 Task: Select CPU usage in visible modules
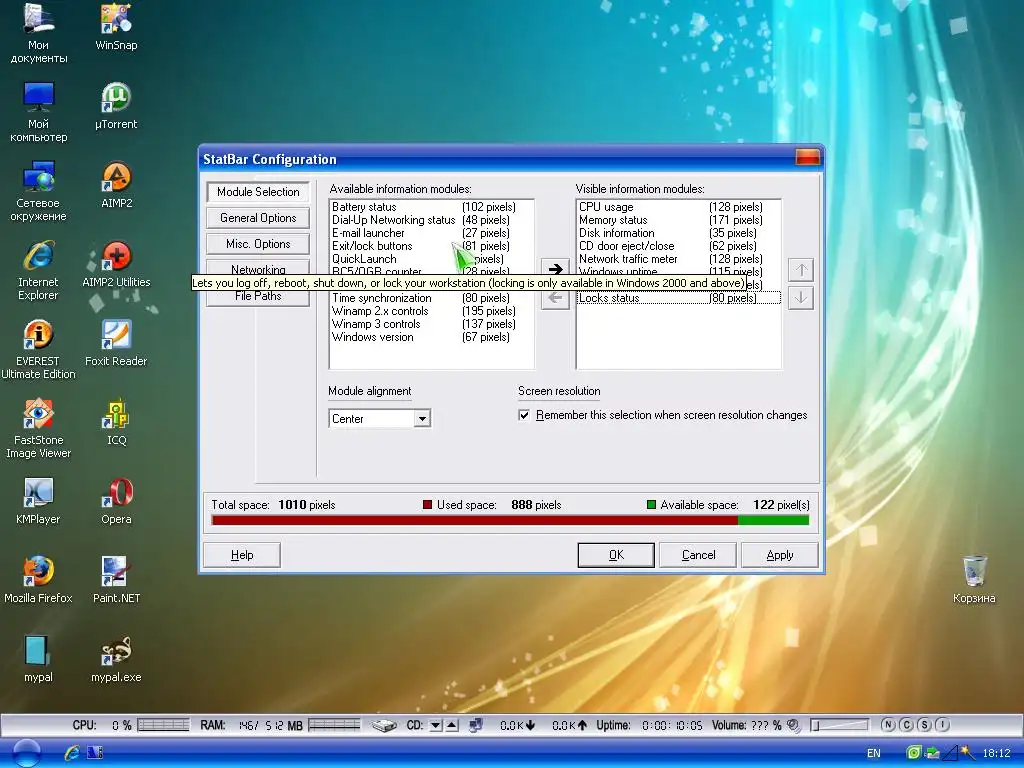pyautogui.click(x=679, y=207)
